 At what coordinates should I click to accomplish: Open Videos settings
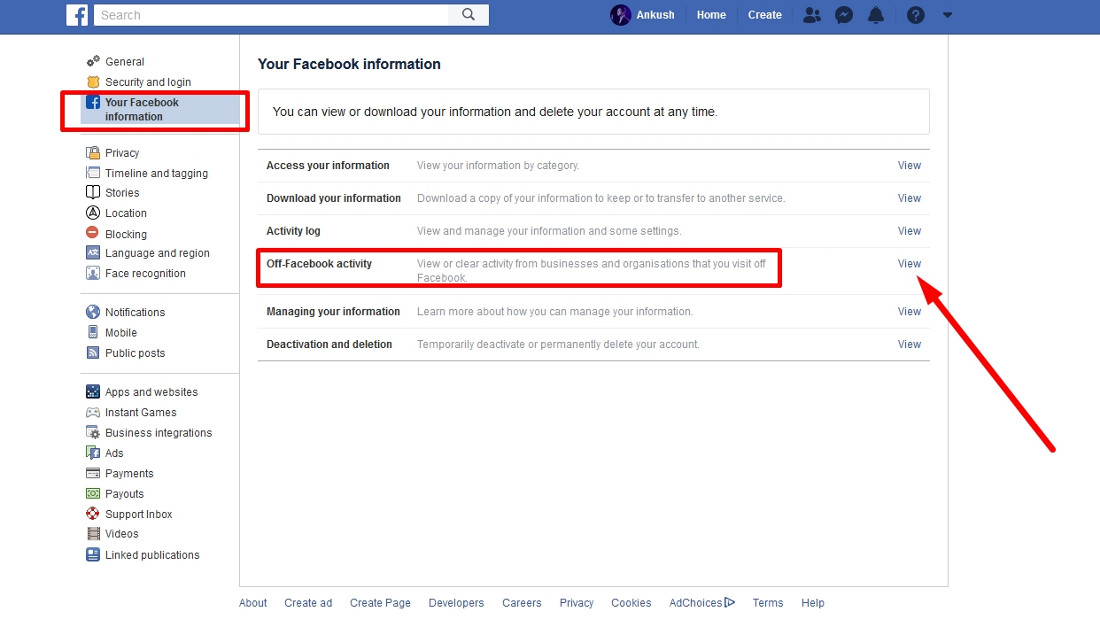(121, 534)
